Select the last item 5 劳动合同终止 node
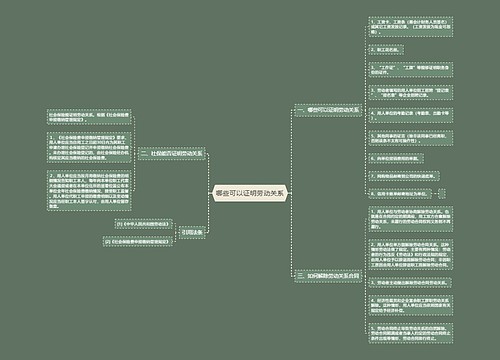This screenshot has height=360, width=500. click(x=411, y=333)
